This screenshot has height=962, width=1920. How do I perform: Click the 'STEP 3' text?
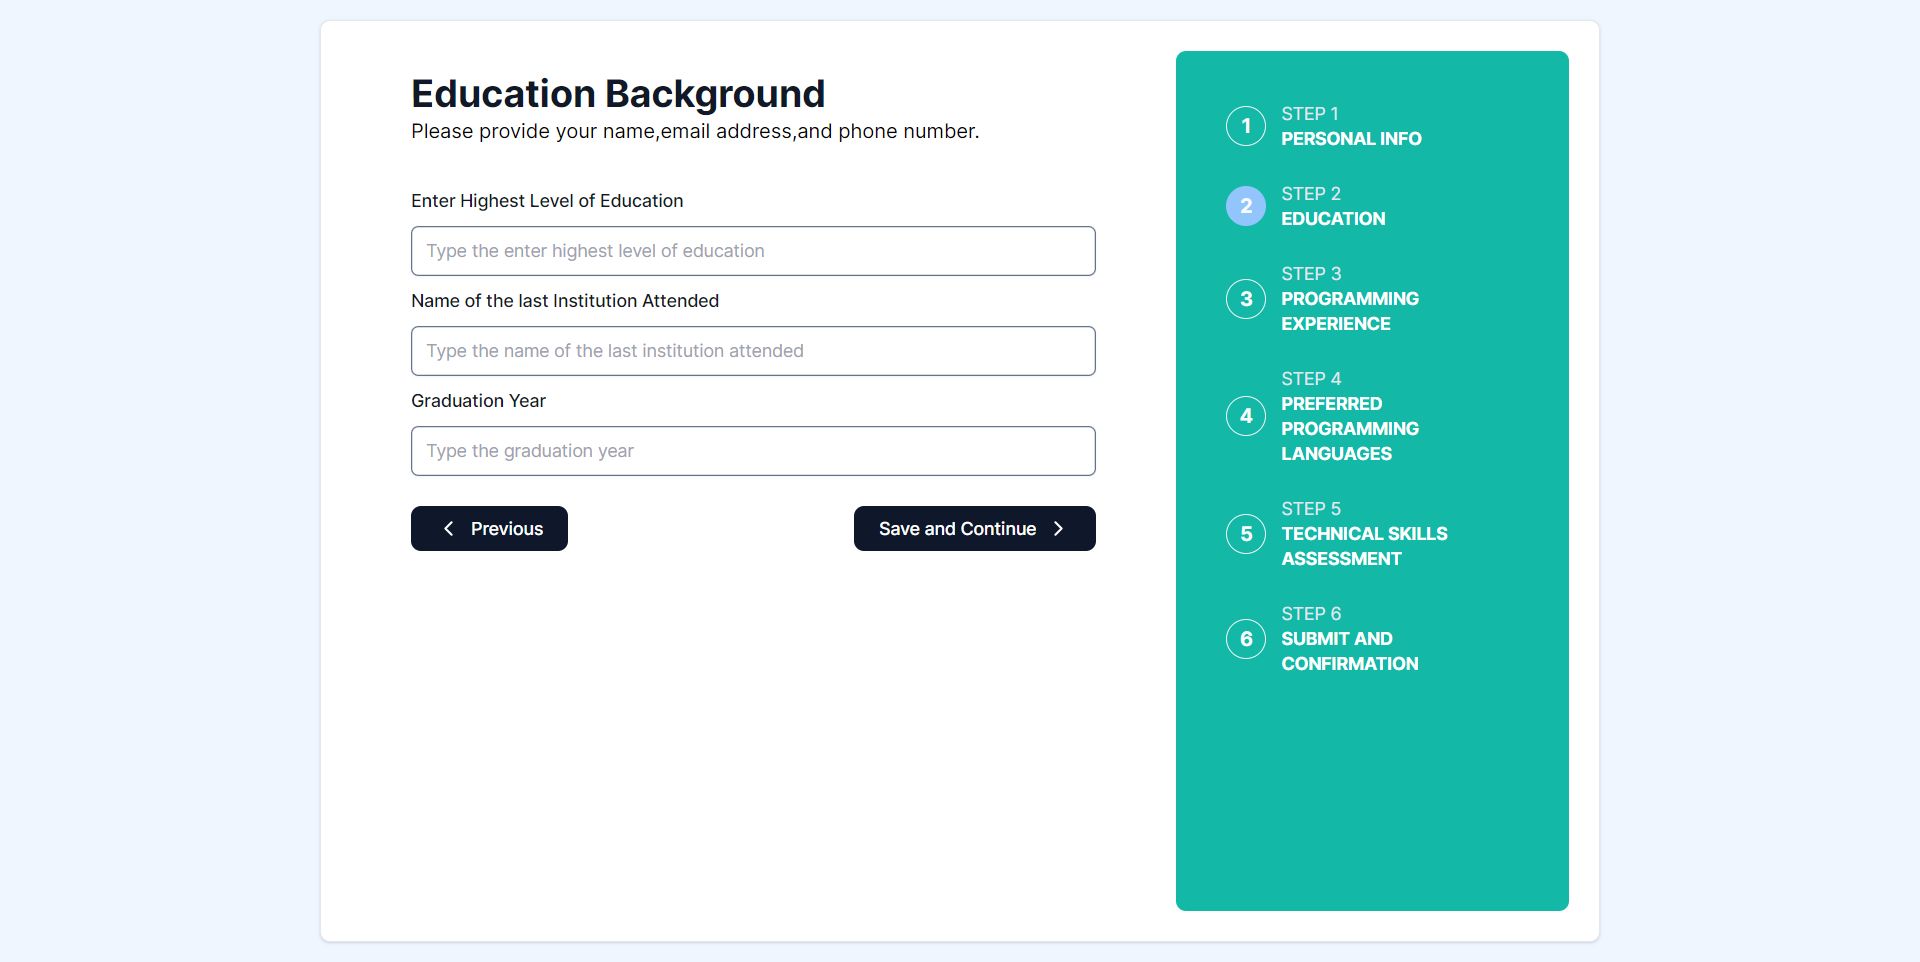tap(1311, 274)
